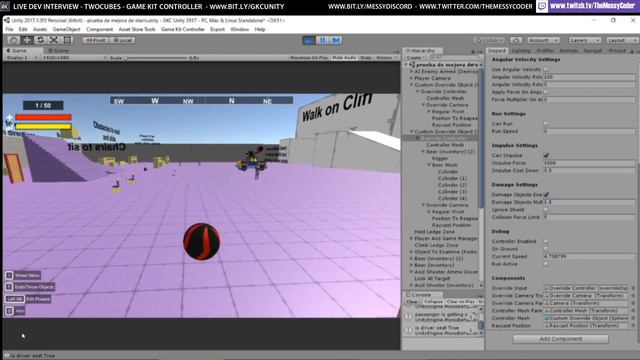Toggle Collapse in Console

tap(433, 302)
